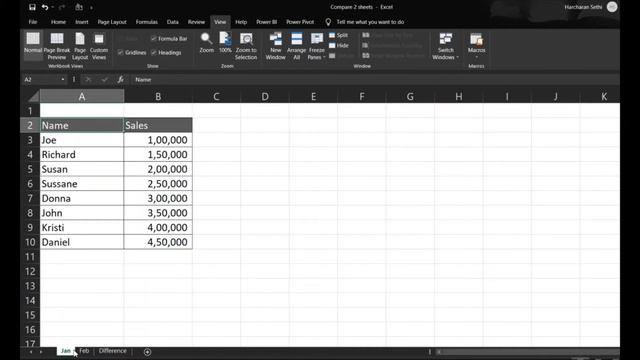Click the Cancel X in the formula bar

[88, 80]
